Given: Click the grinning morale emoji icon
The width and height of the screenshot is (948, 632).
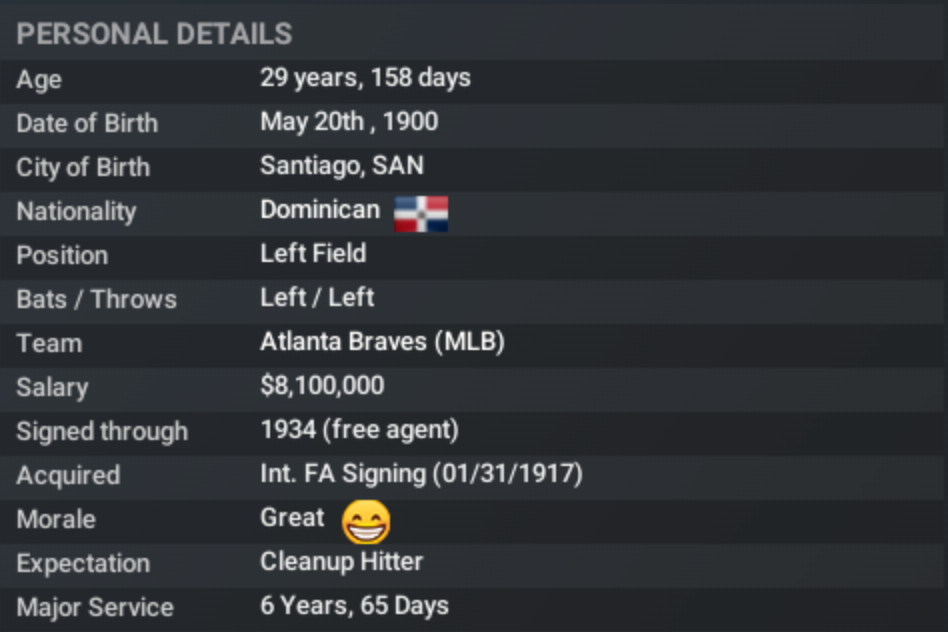Looking at the screenshot, I should [x=366, y=521].
